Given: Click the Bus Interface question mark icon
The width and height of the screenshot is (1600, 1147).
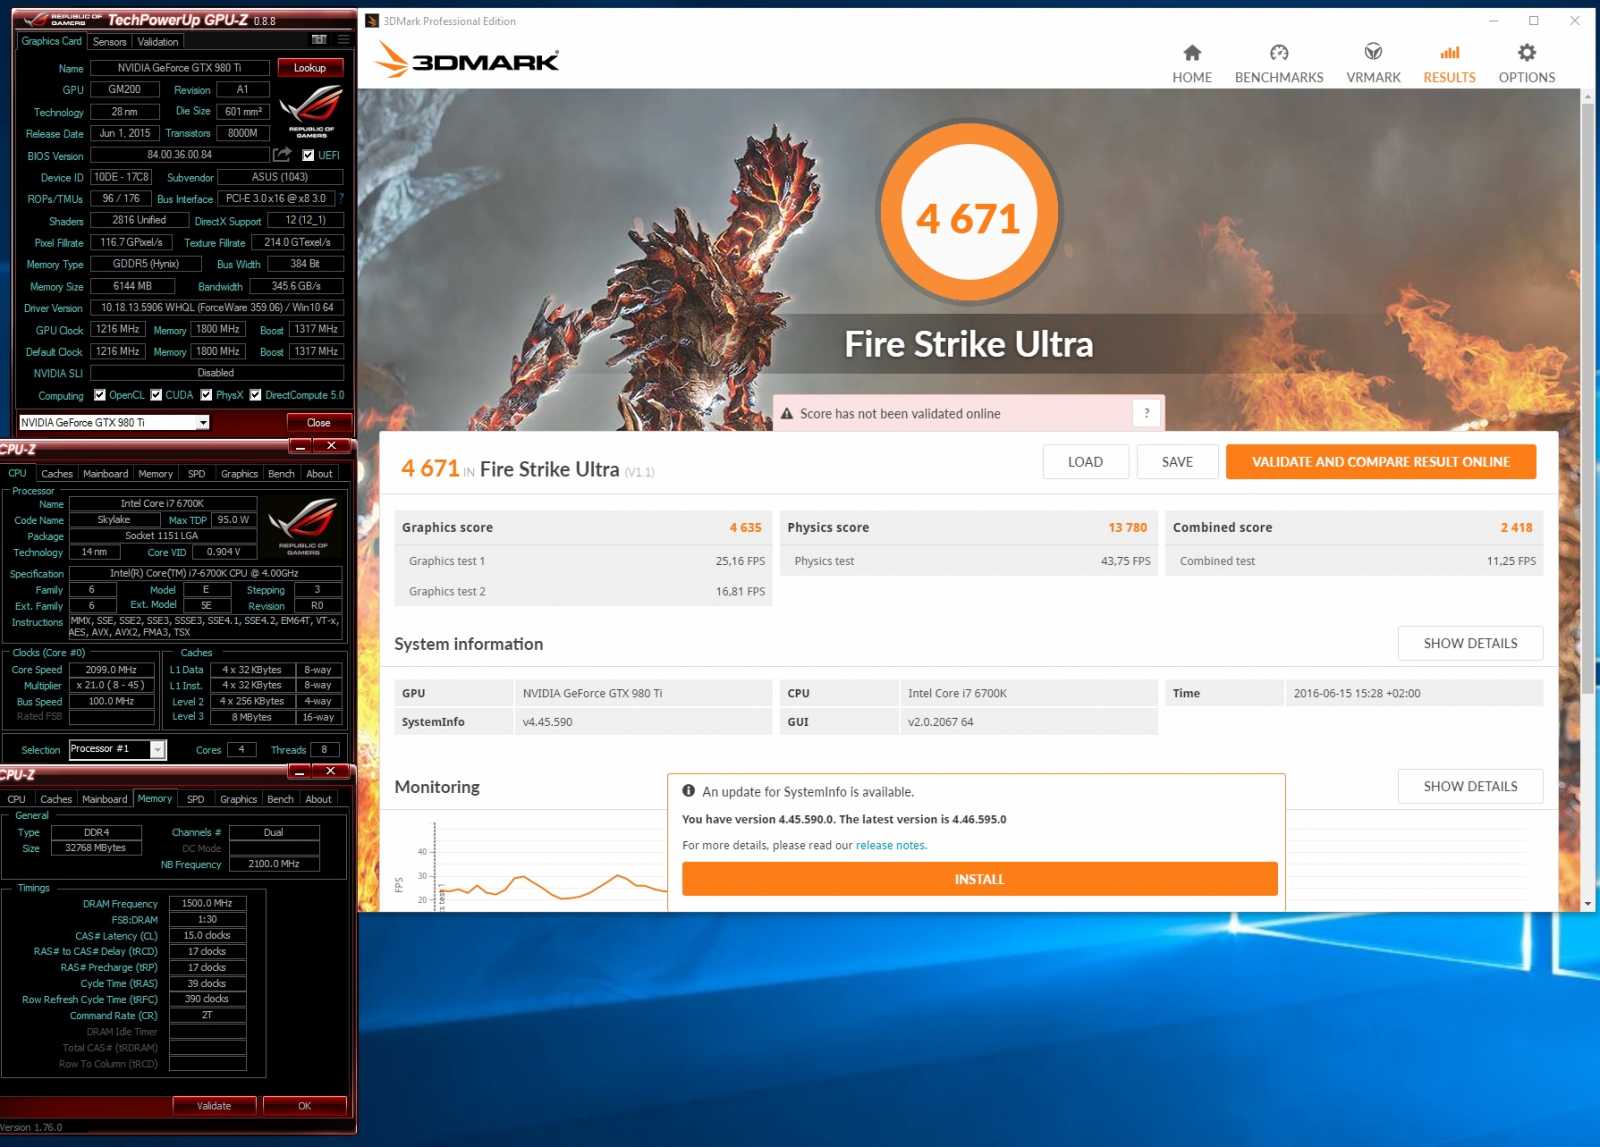Looking at the screenshot, I should pos(341,198).
